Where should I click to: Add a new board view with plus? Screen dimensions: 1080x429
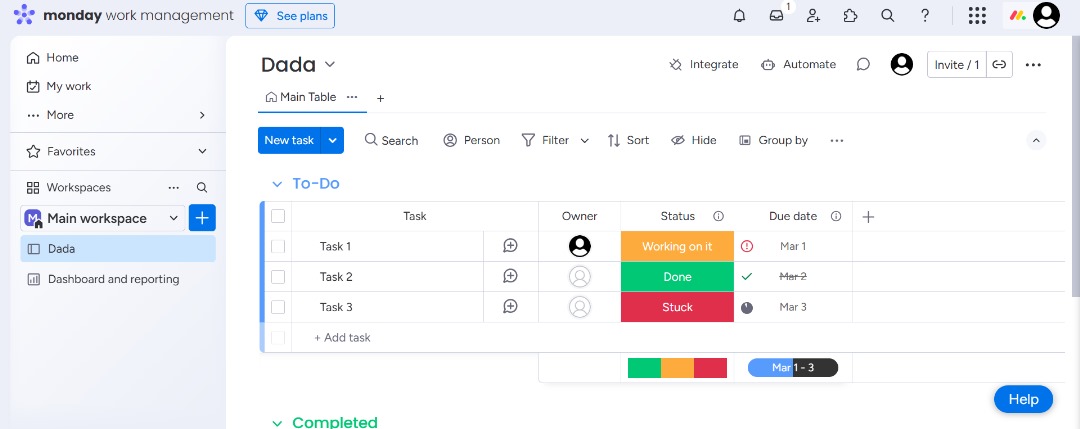tap(380, 98)
